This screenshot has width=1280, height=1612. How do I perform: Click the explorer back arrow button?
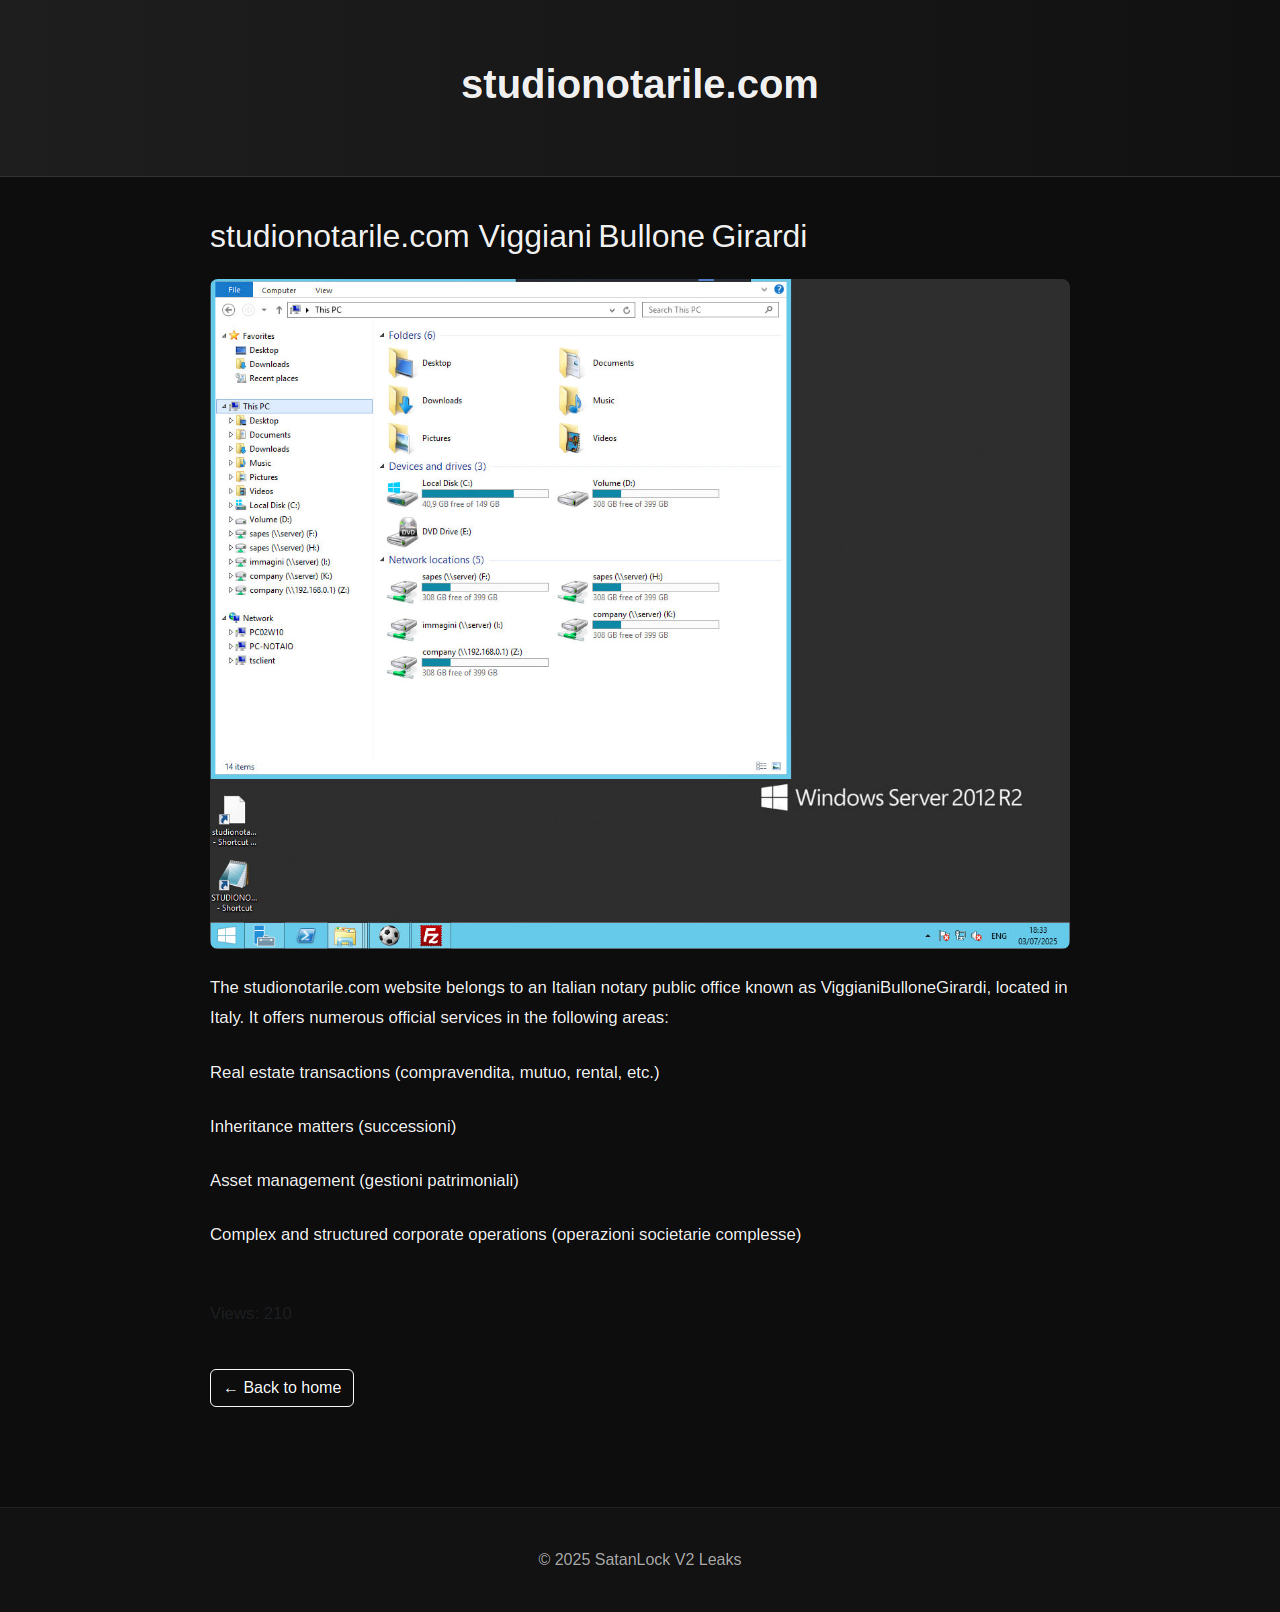[x=229, y=310]
